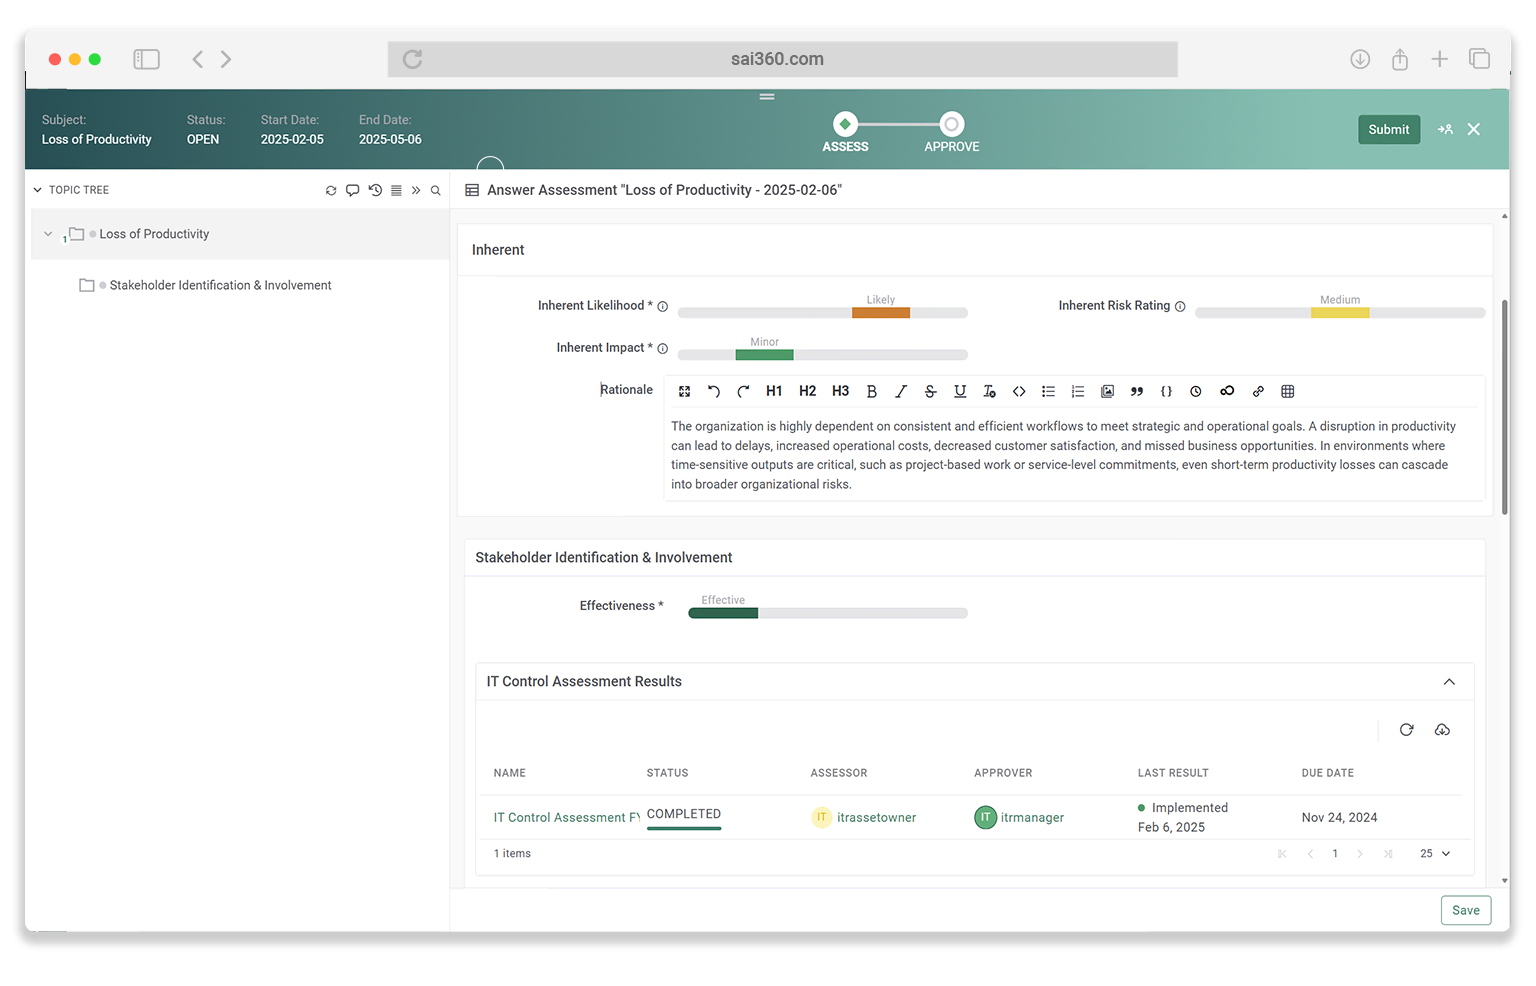
Task: Open the 25 items-per-page dropdown
Action: [1435, 854]
